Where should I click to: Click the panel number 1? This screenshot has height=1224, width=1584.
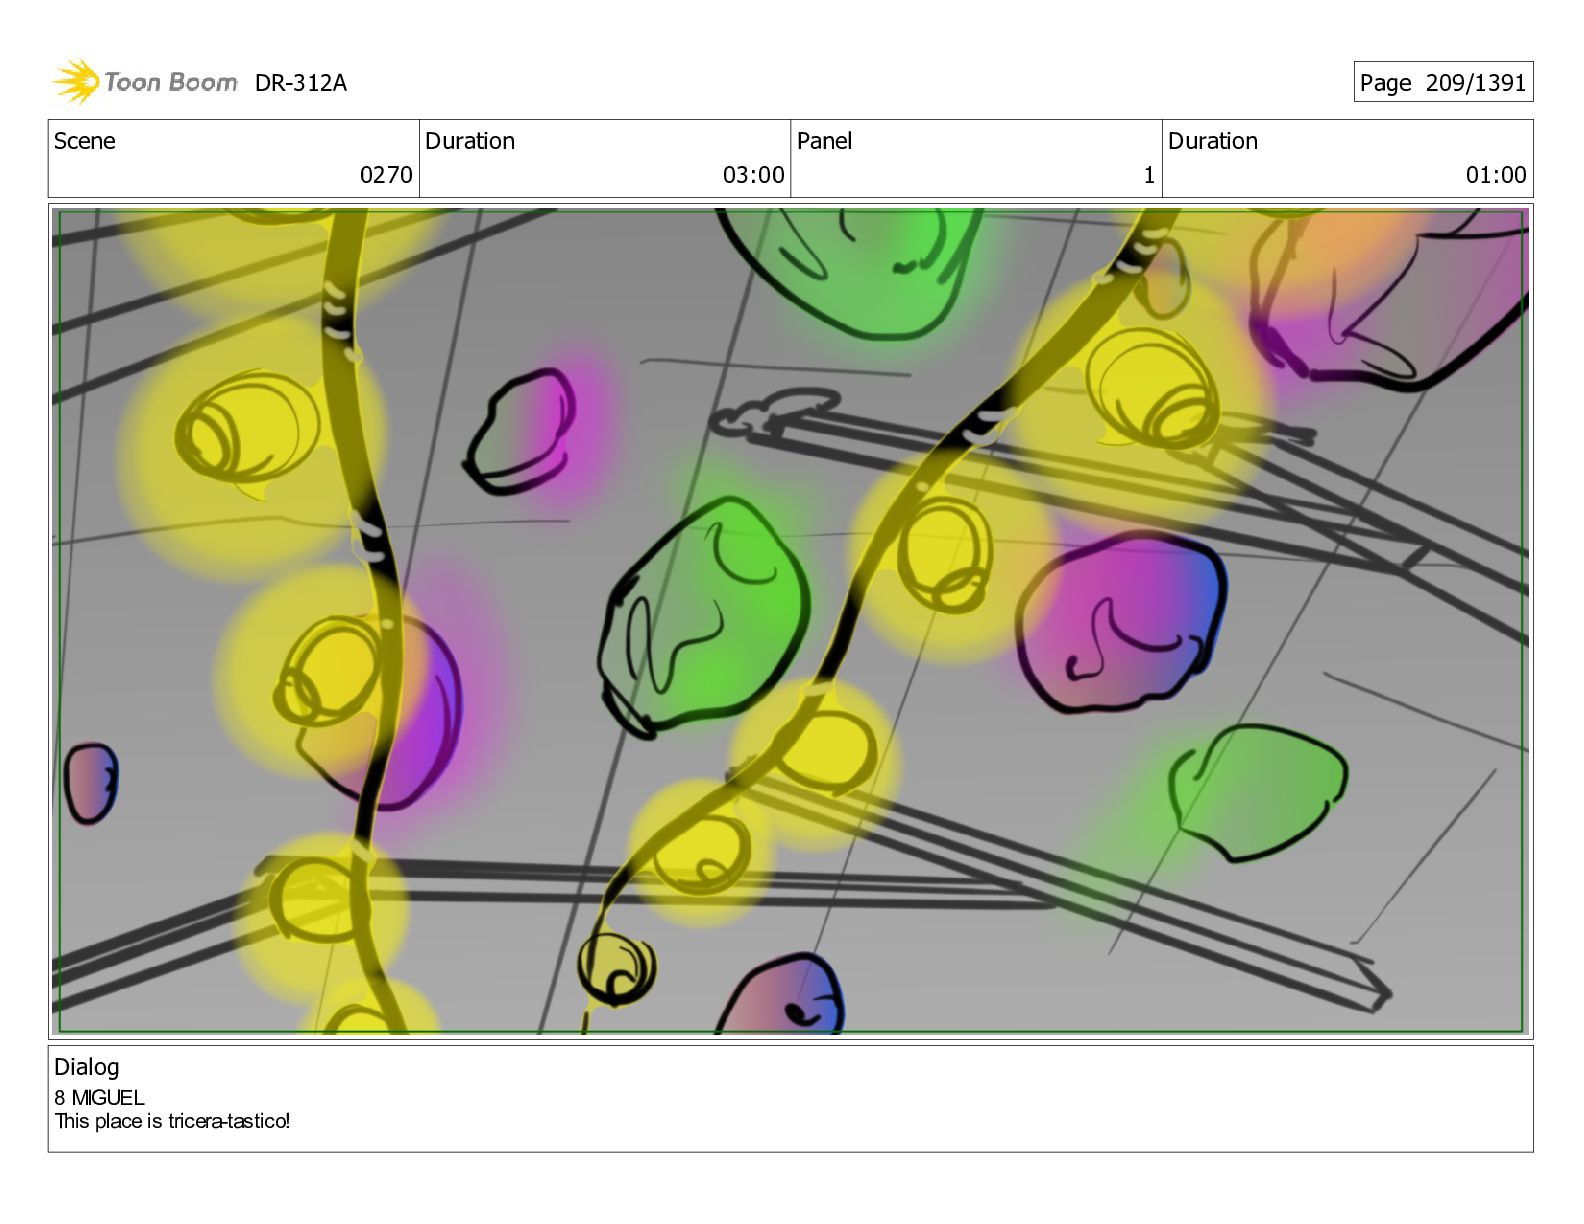coord(1149,175)
